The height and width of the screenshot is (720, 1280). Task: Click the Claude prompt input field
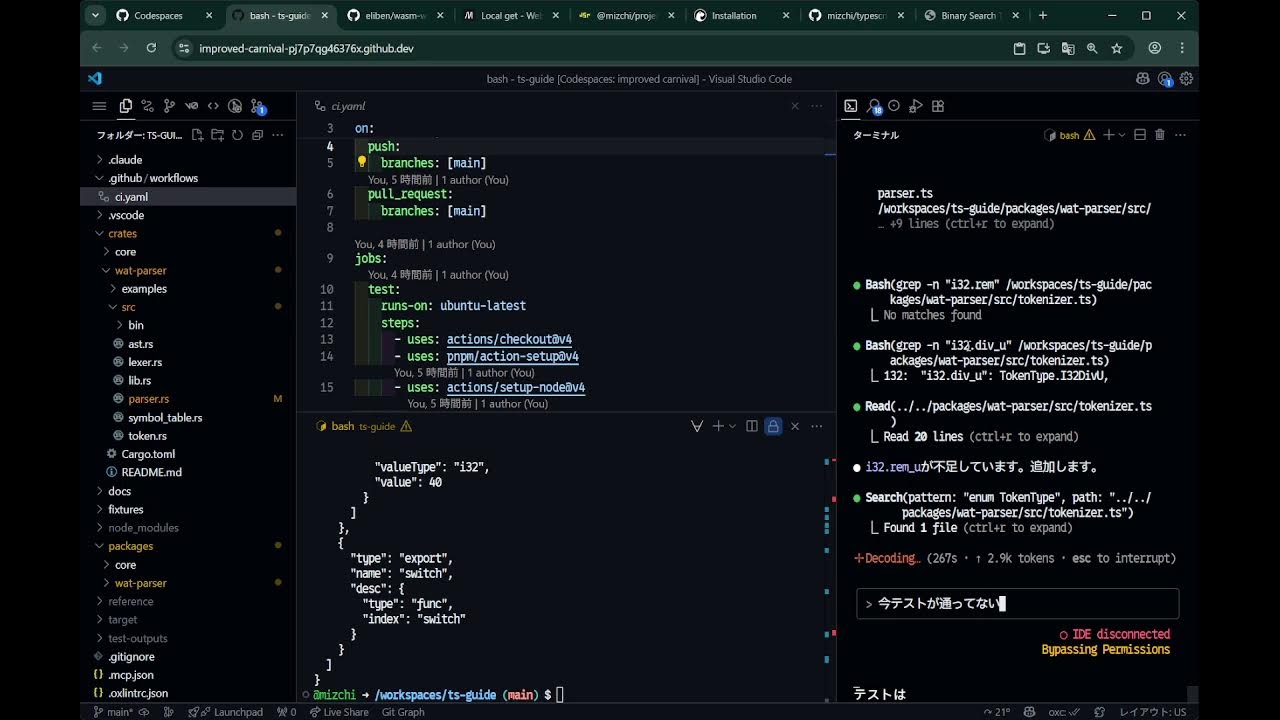[x=1018, y=604]
